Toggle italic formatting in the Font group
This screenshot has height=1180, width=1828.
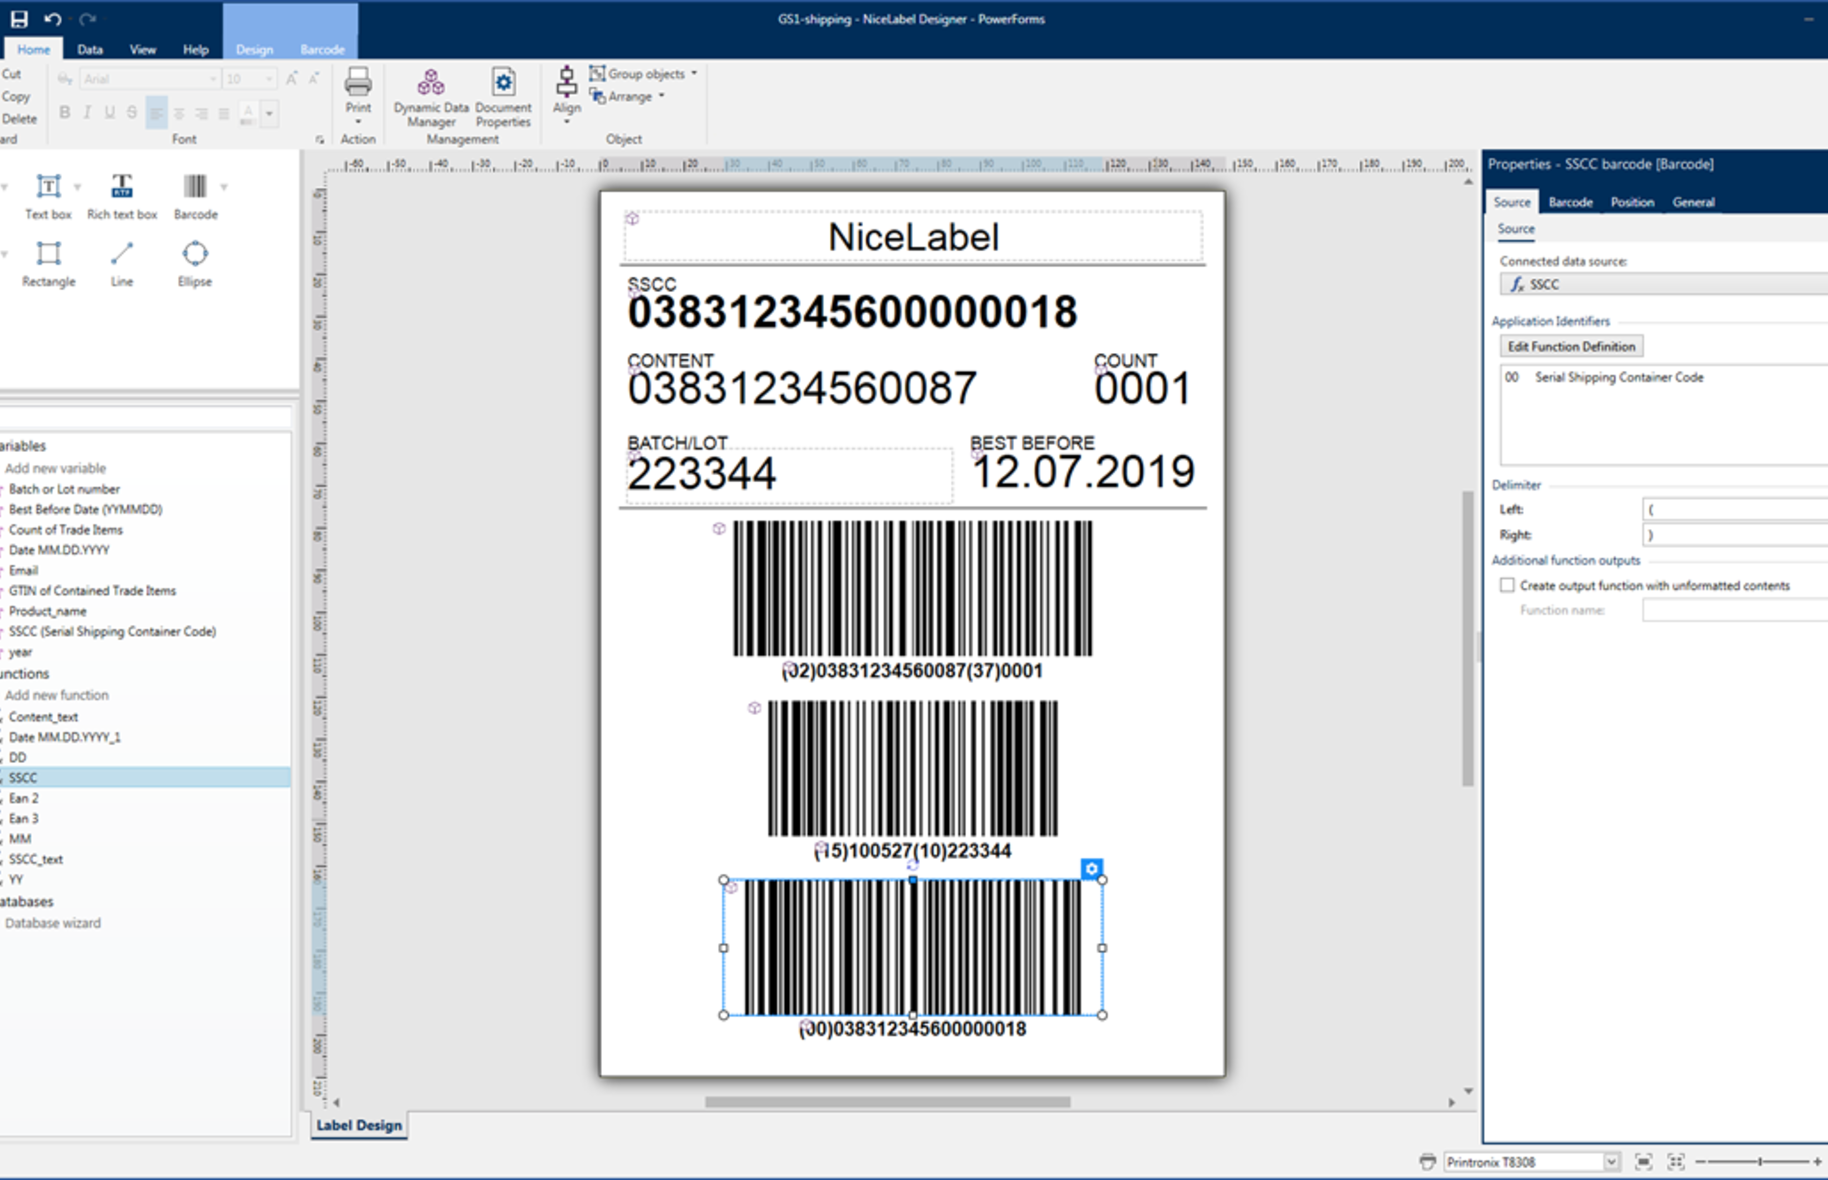(x=87, y=113)
